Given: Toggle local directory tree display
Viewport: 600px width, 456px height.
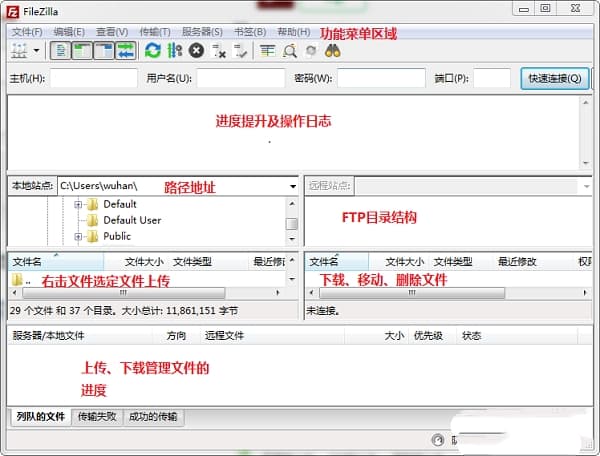Looking at the screenshot, I should tap(82, 51).
